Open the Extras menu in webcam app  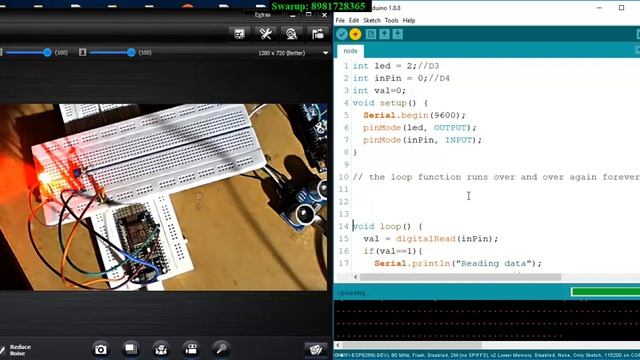262,15
